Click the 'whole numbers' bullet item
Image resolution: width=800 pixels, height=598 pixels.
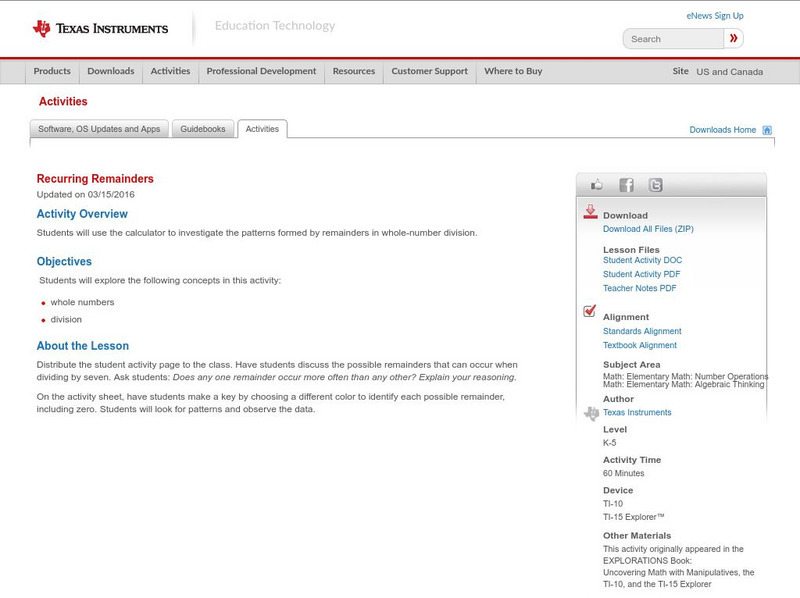point(82,303)
